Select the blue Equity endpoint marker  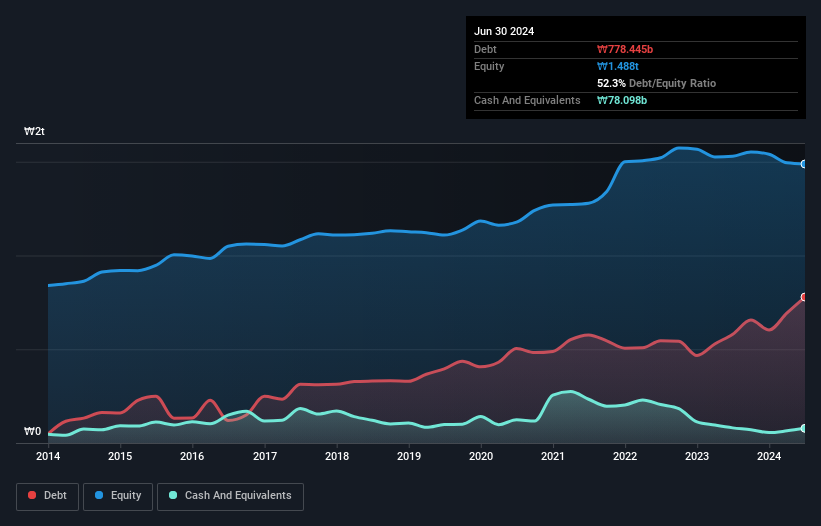coord(804,164)
